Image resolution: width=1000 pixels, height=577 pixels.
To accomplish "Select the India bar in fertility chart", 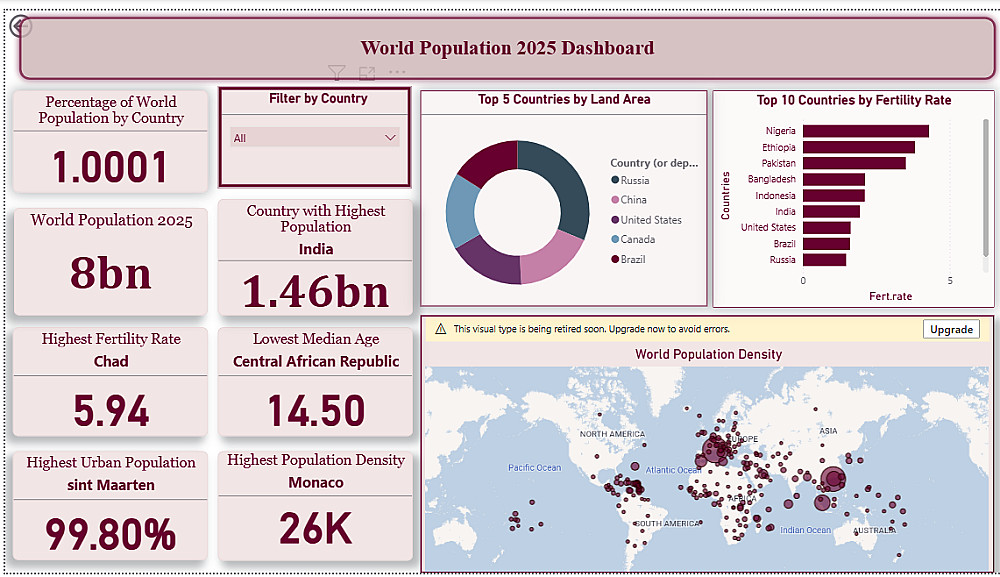I will (x=831, y=212).
